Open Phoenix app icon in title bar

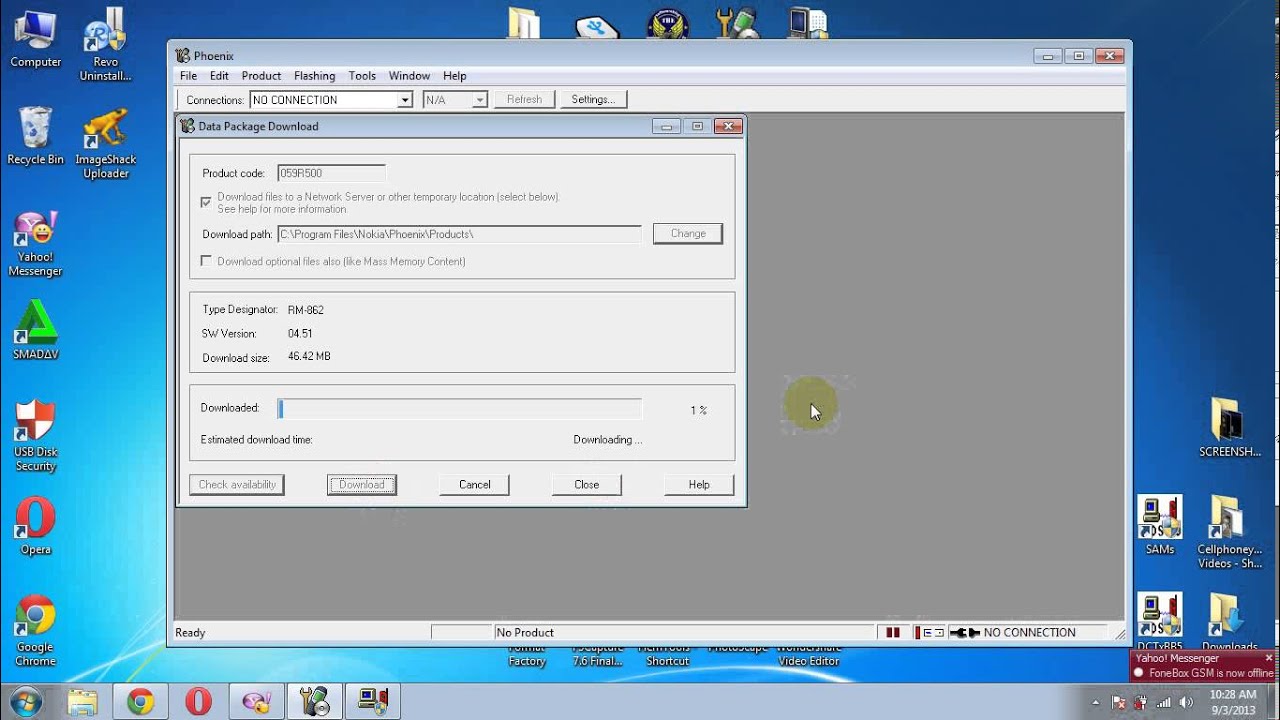click(x=183, y=56)
